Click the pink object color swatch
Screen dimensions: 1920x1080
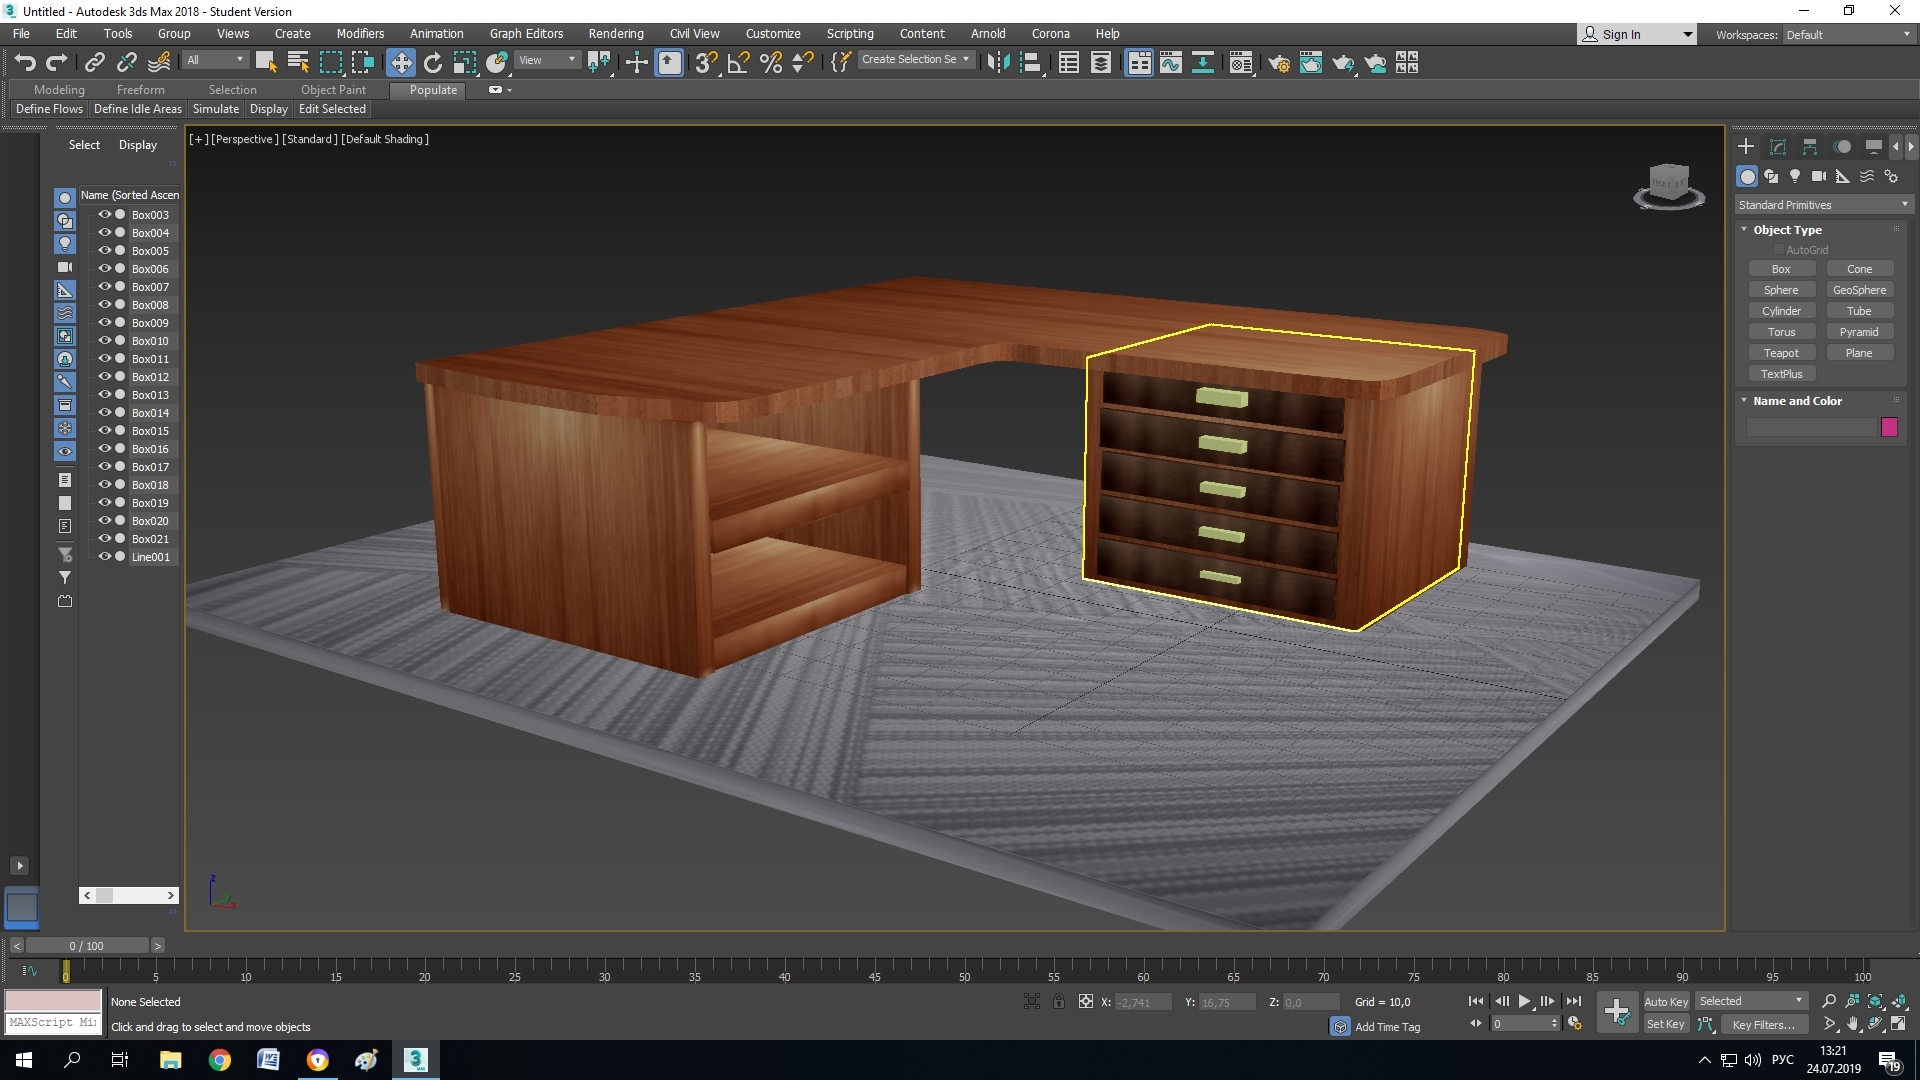[1889, 427]
